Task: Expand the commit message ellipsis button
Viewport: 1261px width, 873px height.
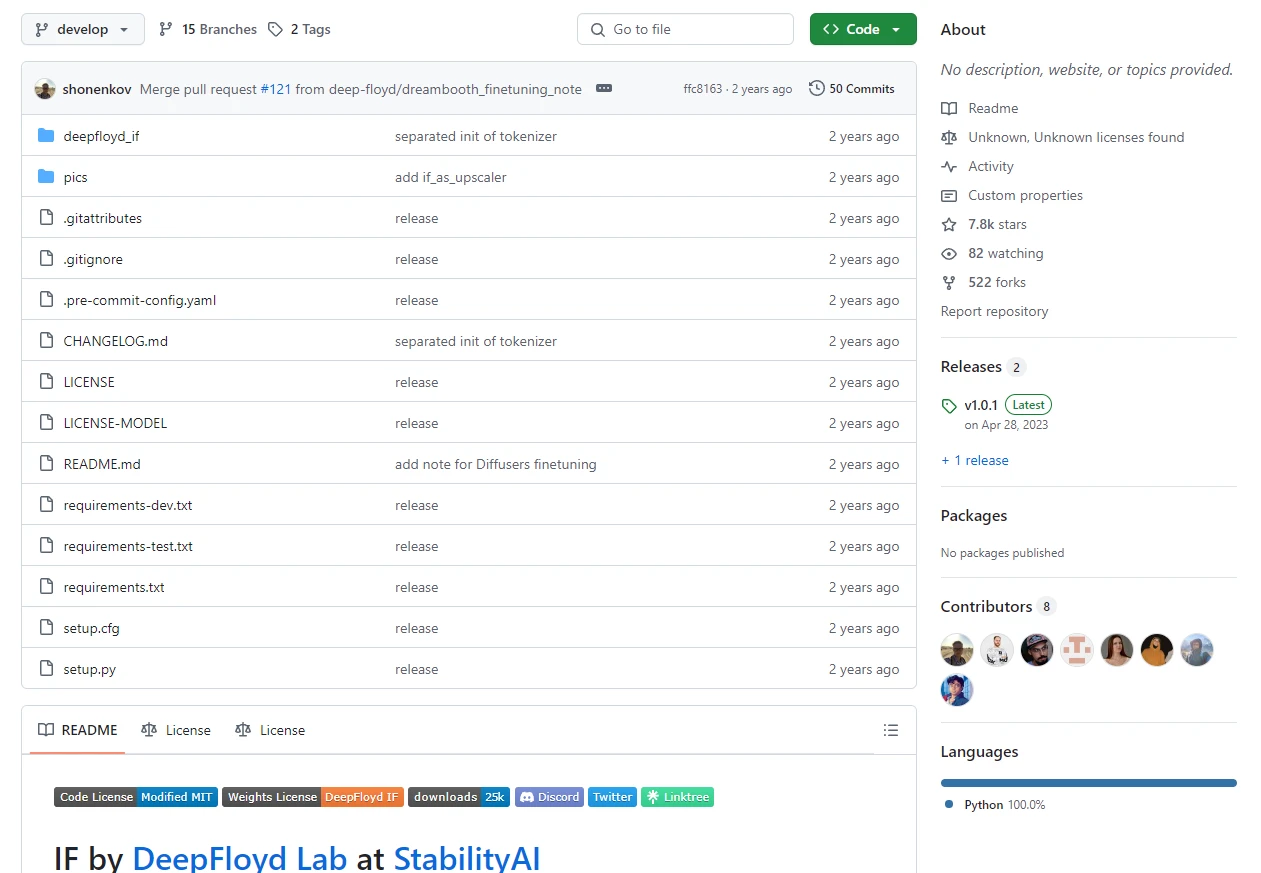Action: (x=603, y=89)
